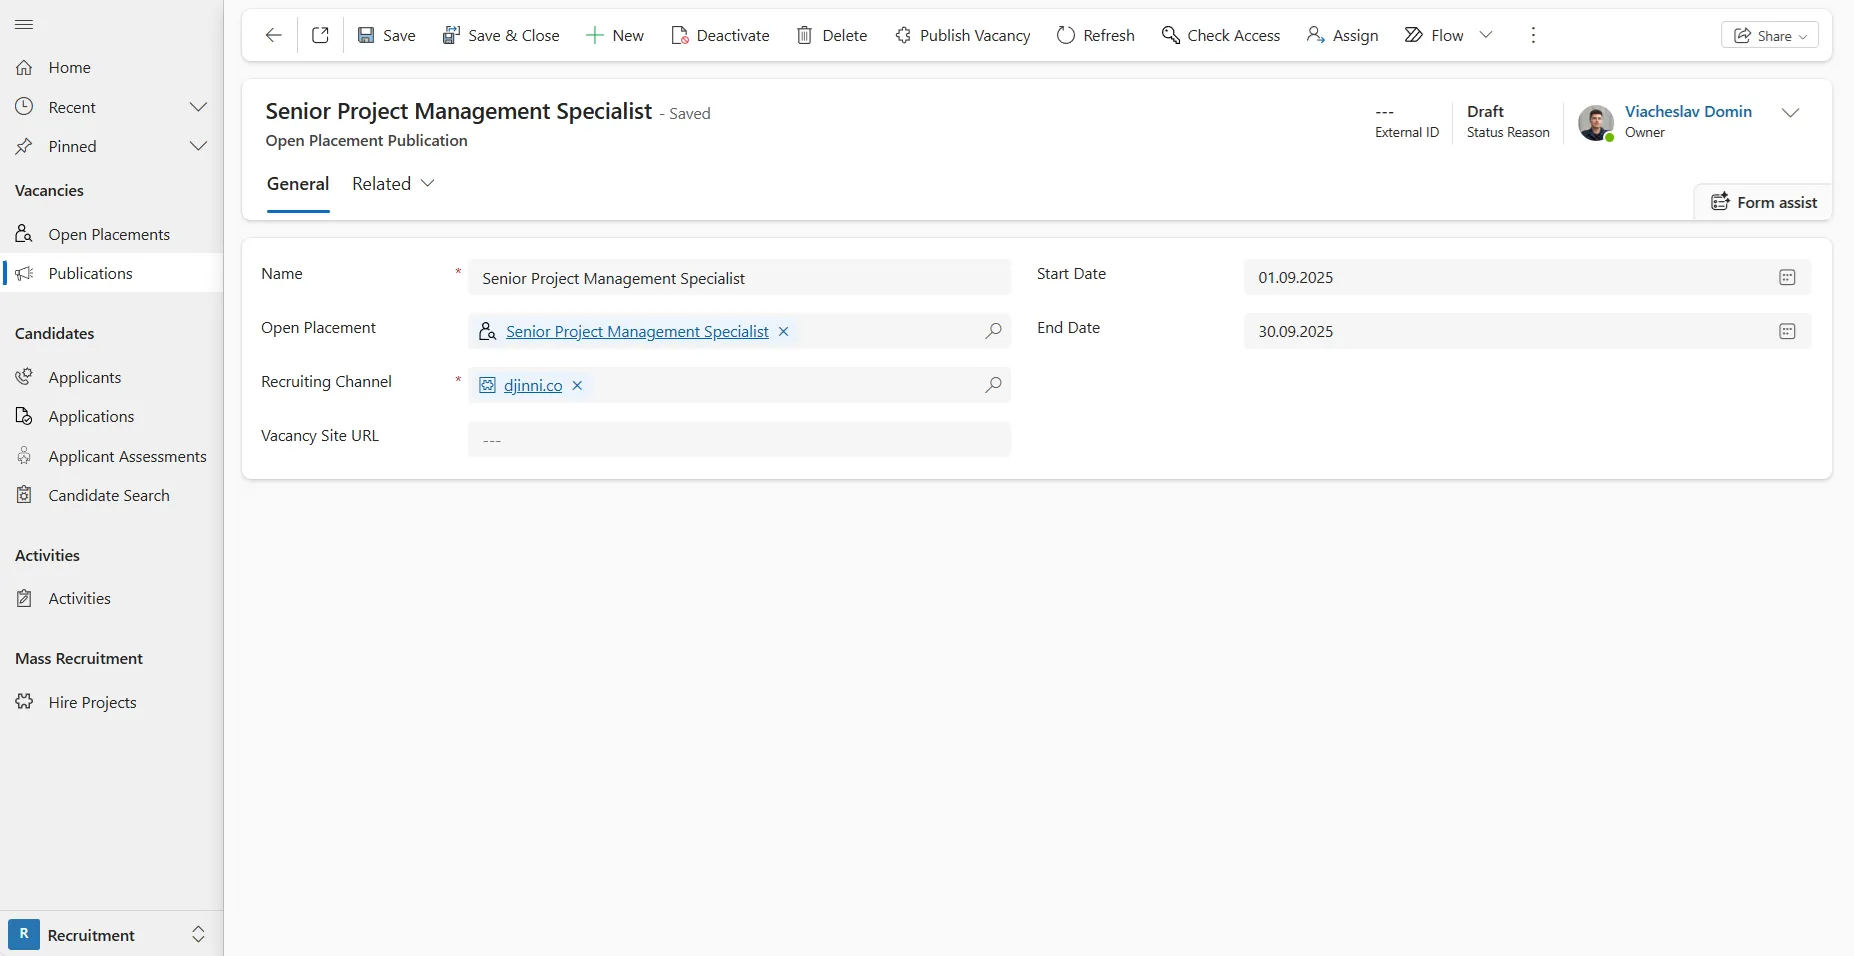Click the Vacancy Site URL field

(739, 440)
